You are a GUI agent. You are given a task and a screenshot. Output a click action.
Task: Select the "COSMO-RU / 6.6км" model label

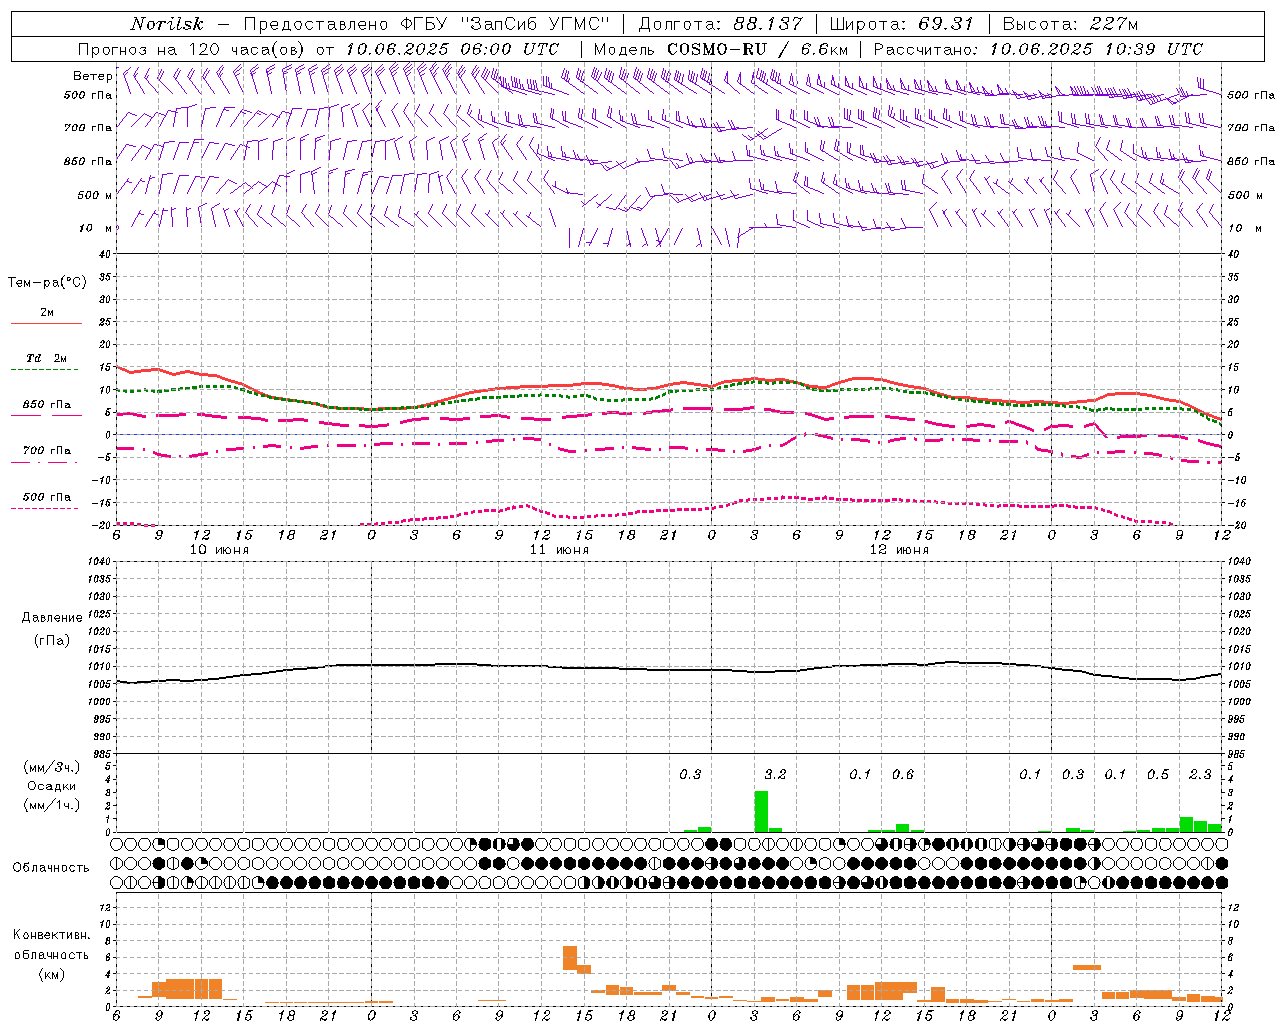757,49
